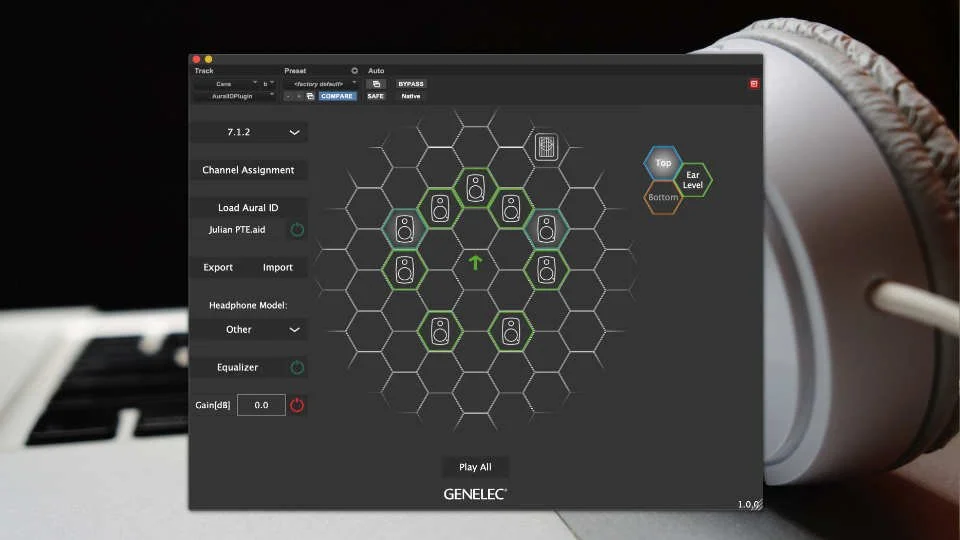
Task: Select the right side surround speaker beside the arrow
Action: click(546, 270)
